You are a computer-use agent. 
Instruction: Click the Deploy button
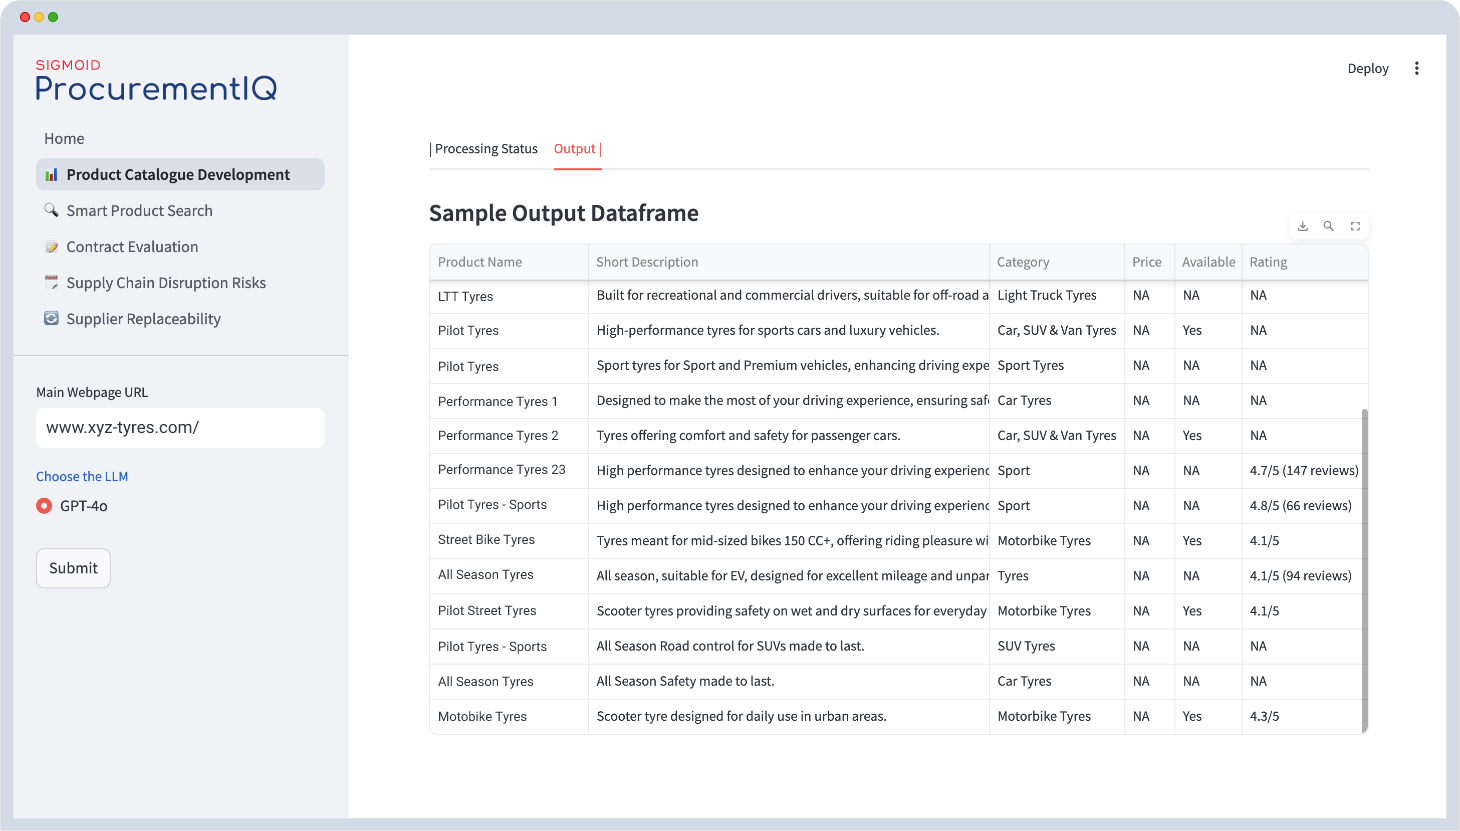(x=1368, y=68)
